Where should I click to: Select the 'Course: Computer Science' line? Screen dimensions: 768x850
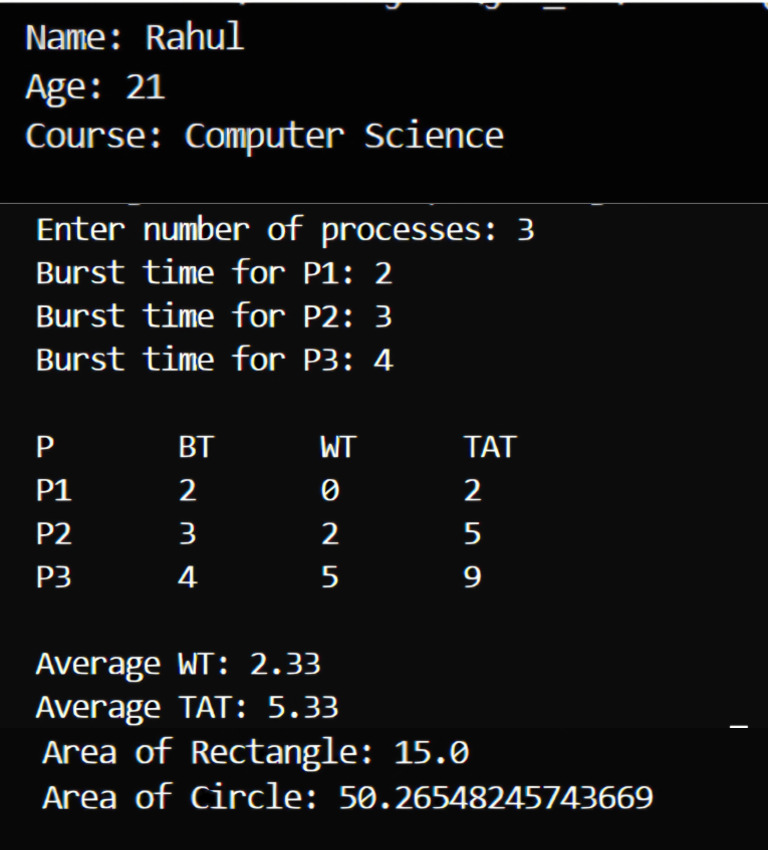coord(264,137)
